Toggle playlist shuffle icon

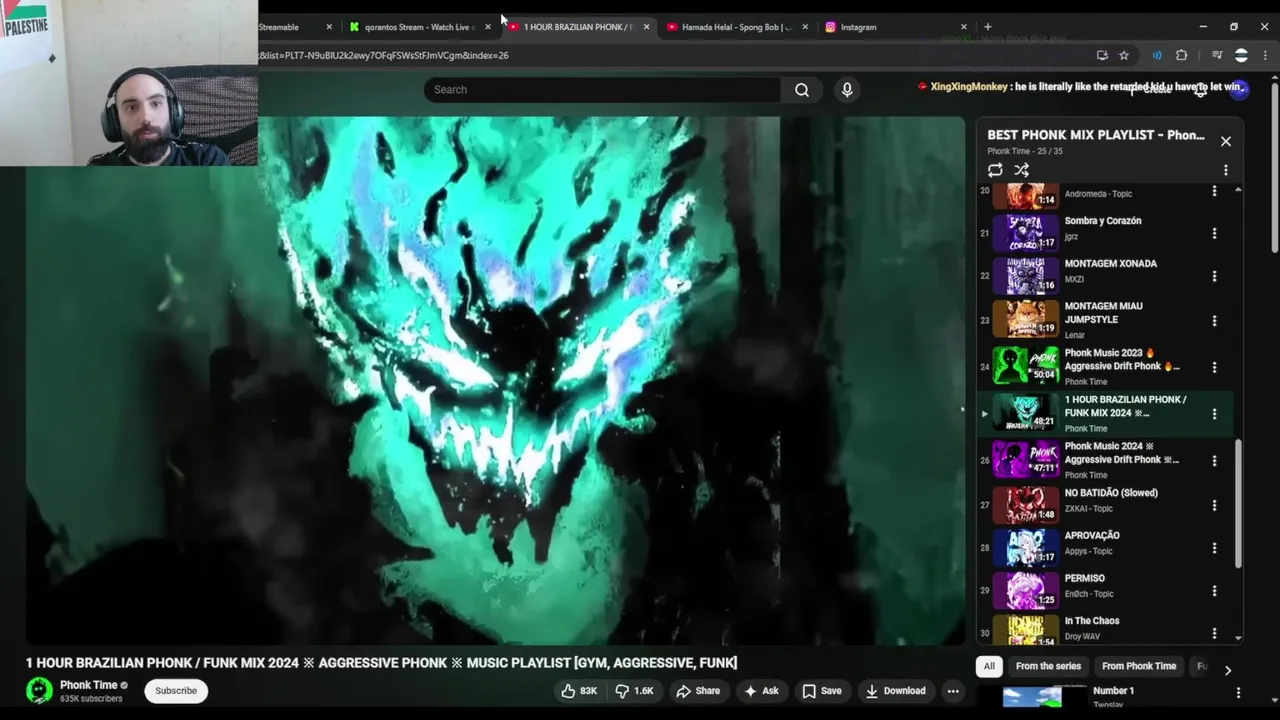coord(1021,170)
